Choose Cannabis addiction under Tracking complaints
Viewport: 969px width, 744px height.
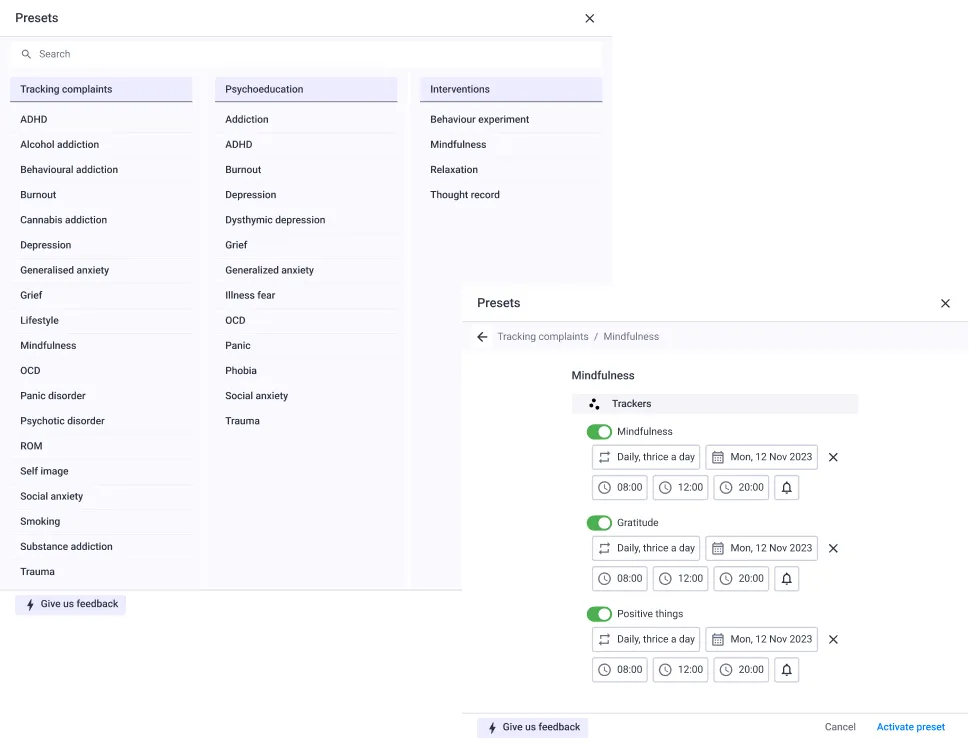click(101, 220)
